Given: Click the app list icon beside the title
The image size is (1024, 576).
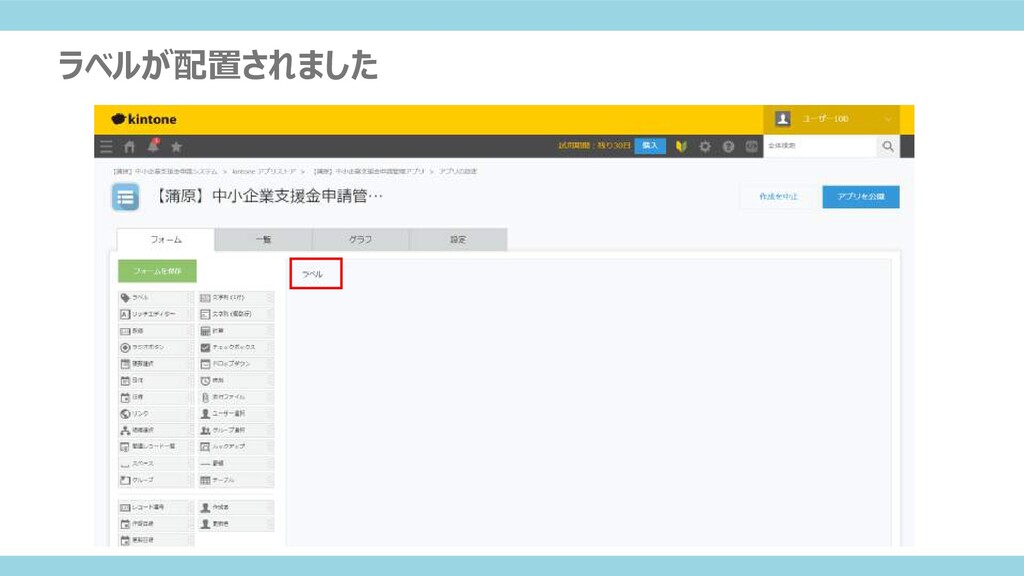Looking at the screenshot, I should click(x=125, y=197).
